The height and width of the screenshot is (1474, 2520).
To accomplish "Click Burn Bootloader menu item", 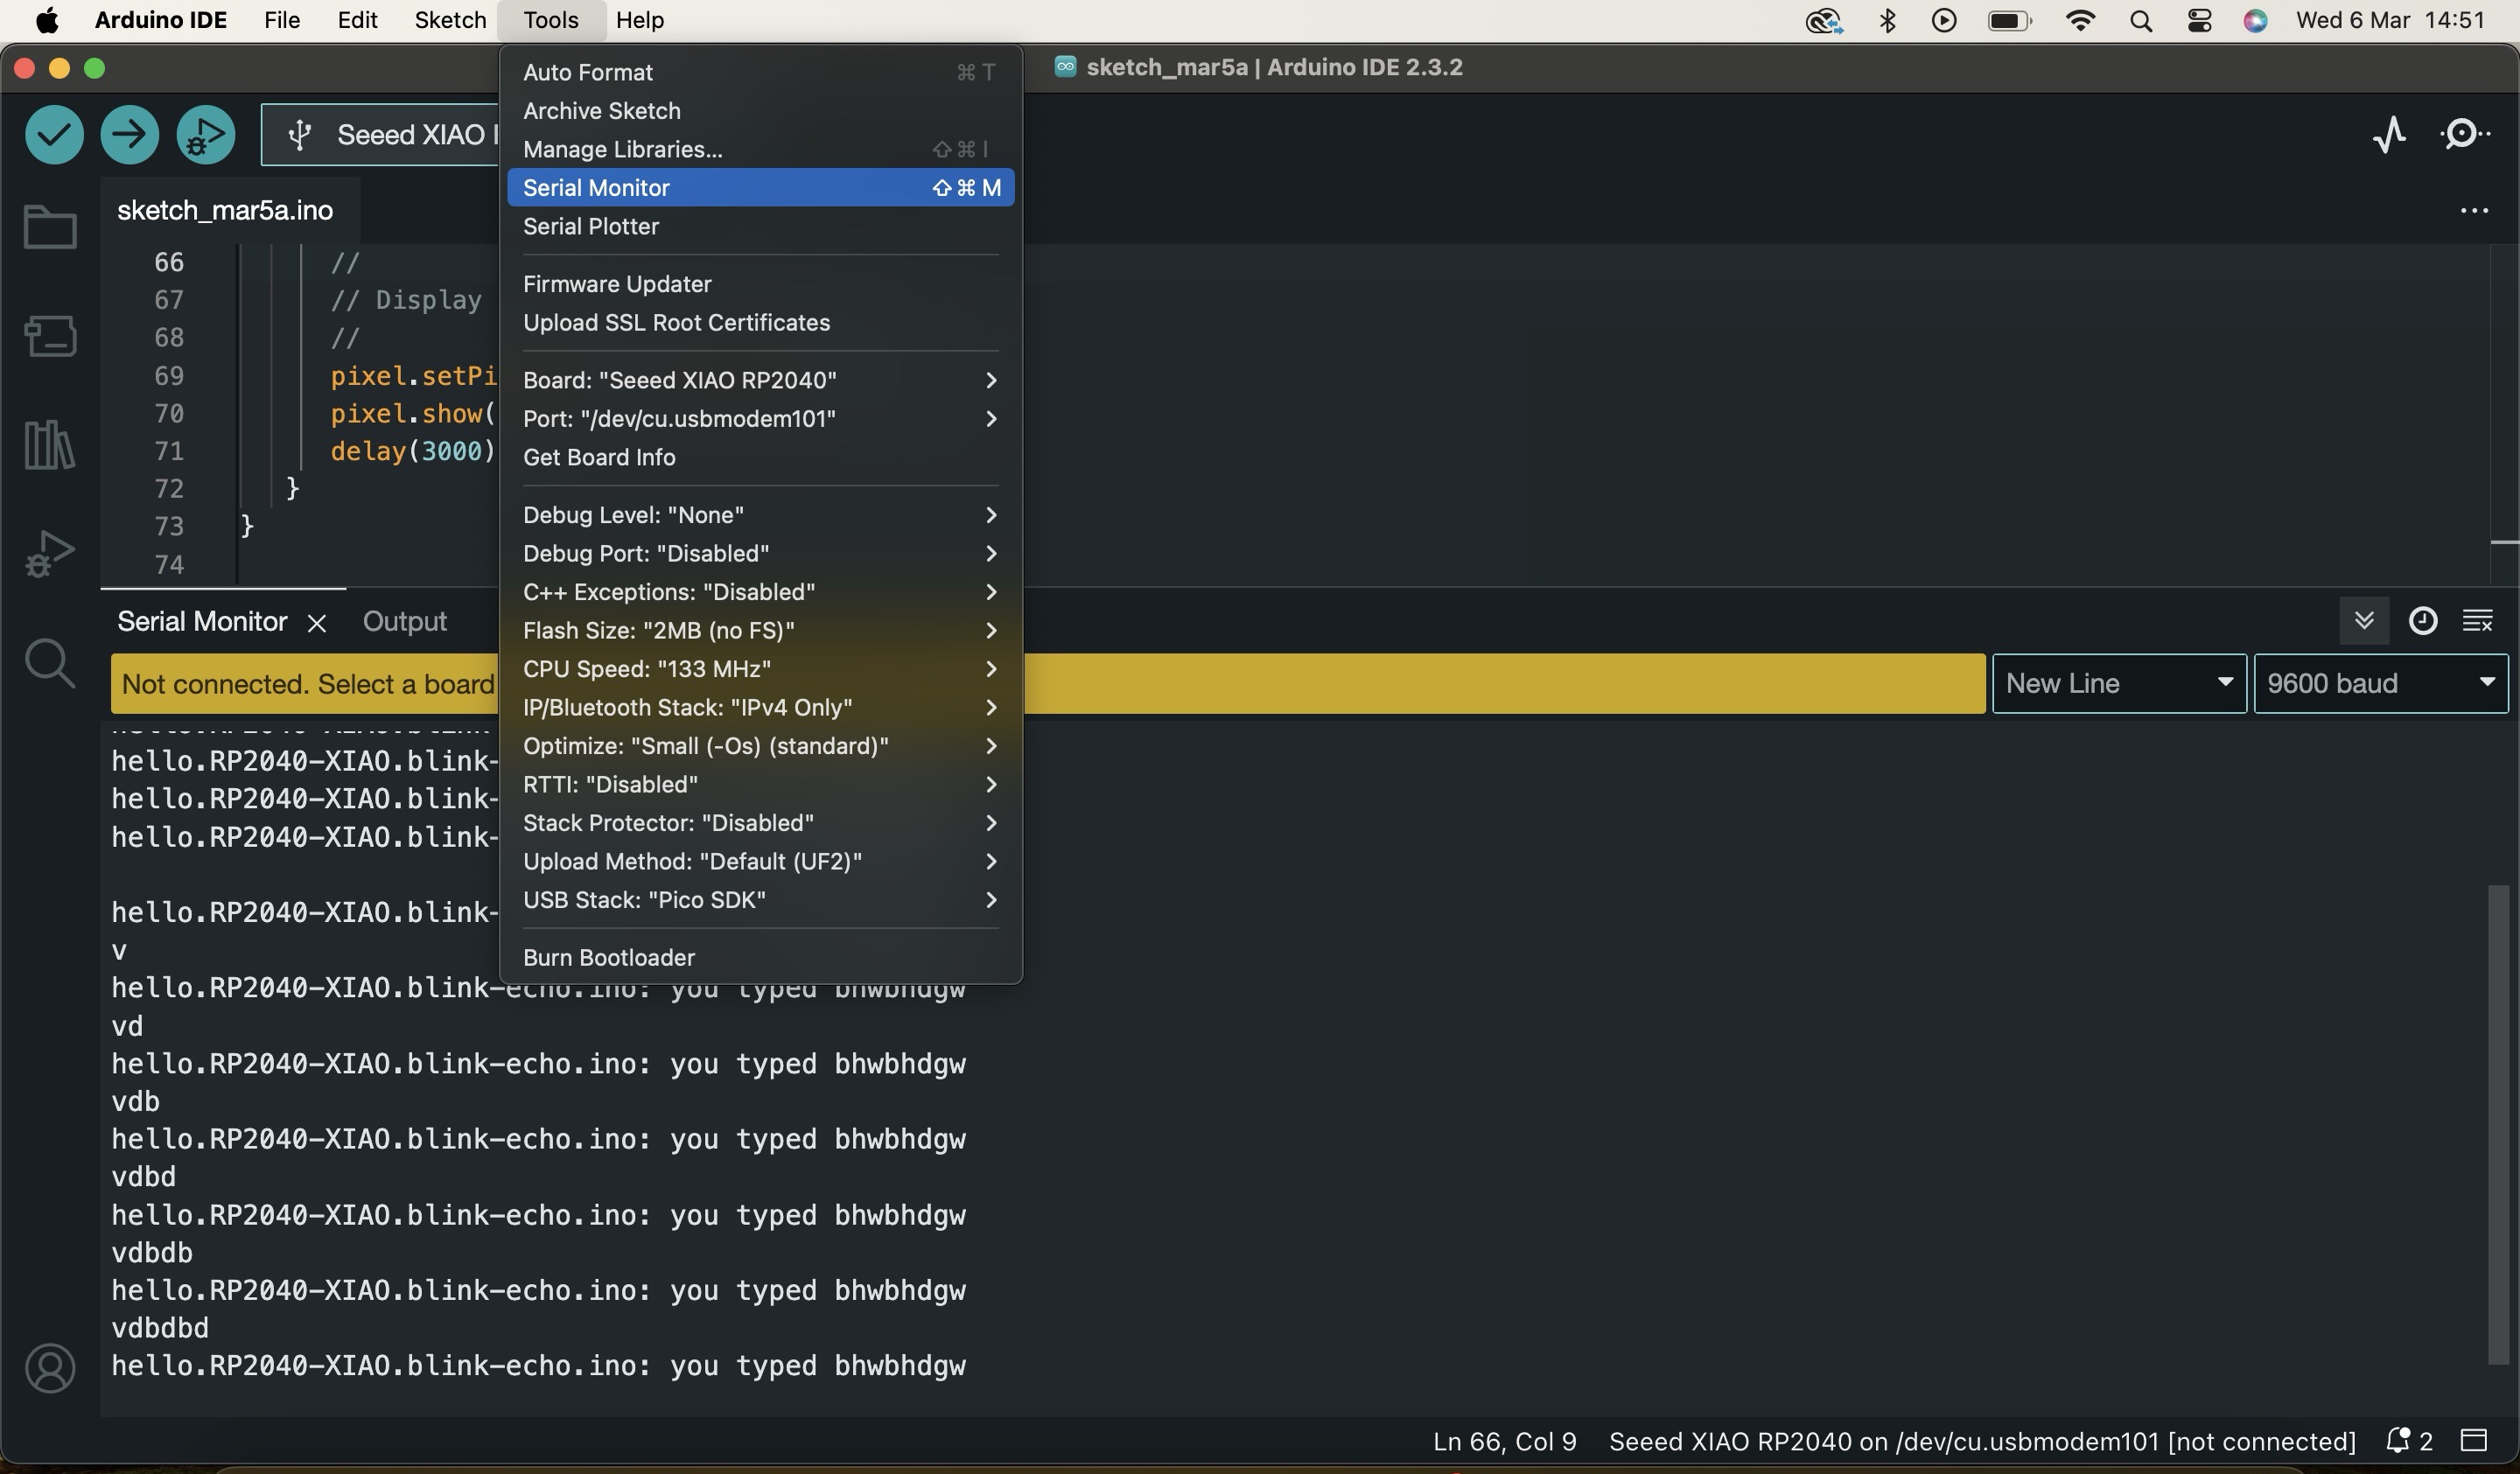I will (x=760, y=958).
